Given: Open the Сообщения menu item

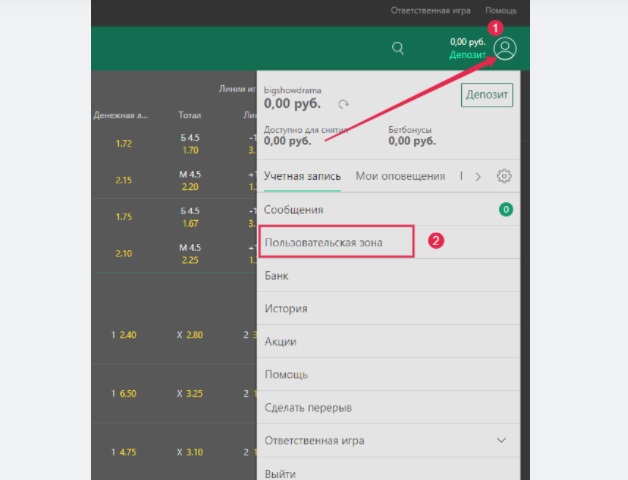Looking at the screenshot, I should point(388,210).
